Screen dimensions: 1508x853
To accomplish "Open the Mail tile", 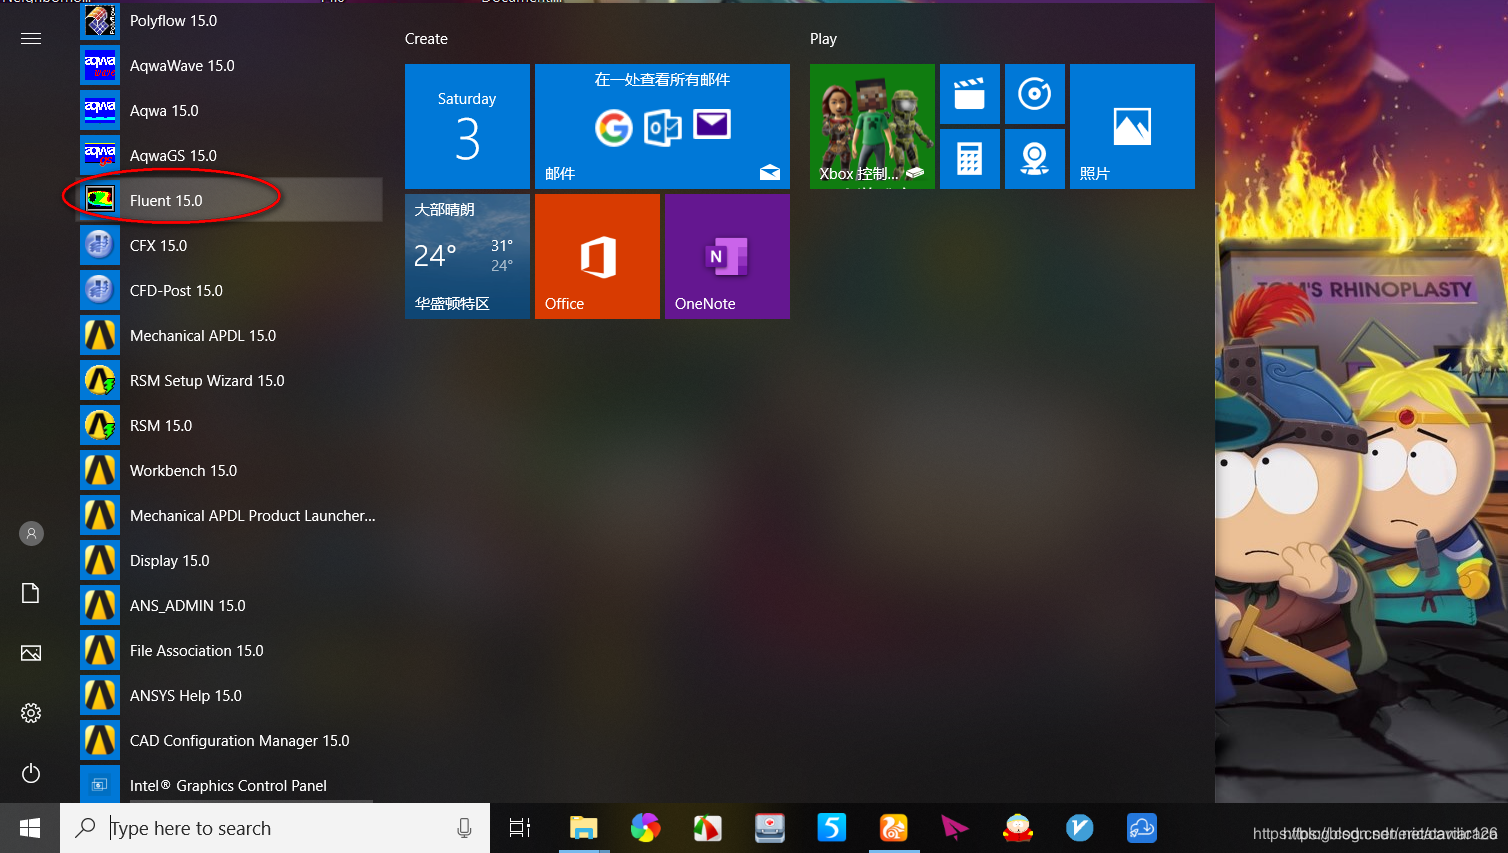I will [662, 126].
